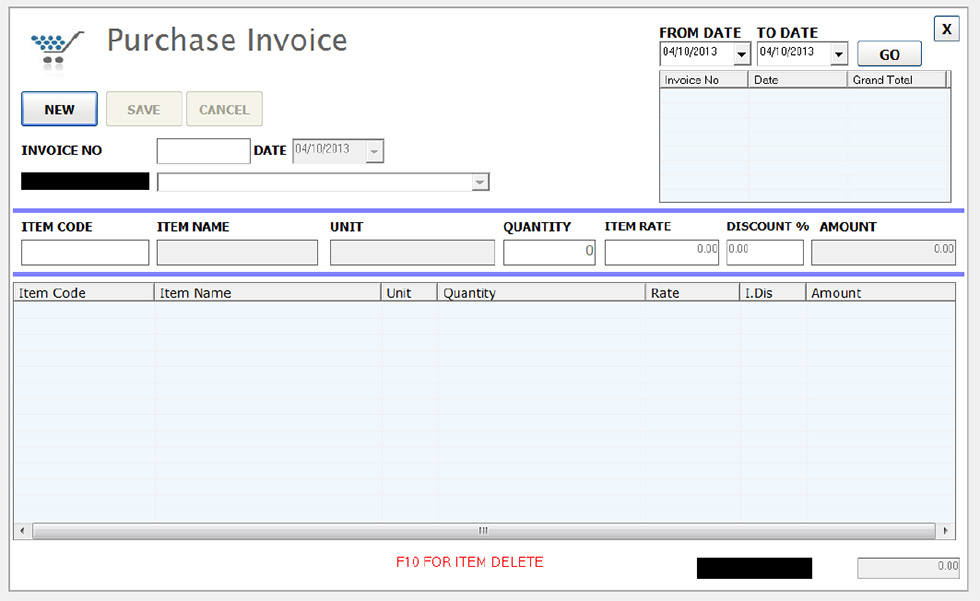Click the QUANTITY input box

click(548, 252)
